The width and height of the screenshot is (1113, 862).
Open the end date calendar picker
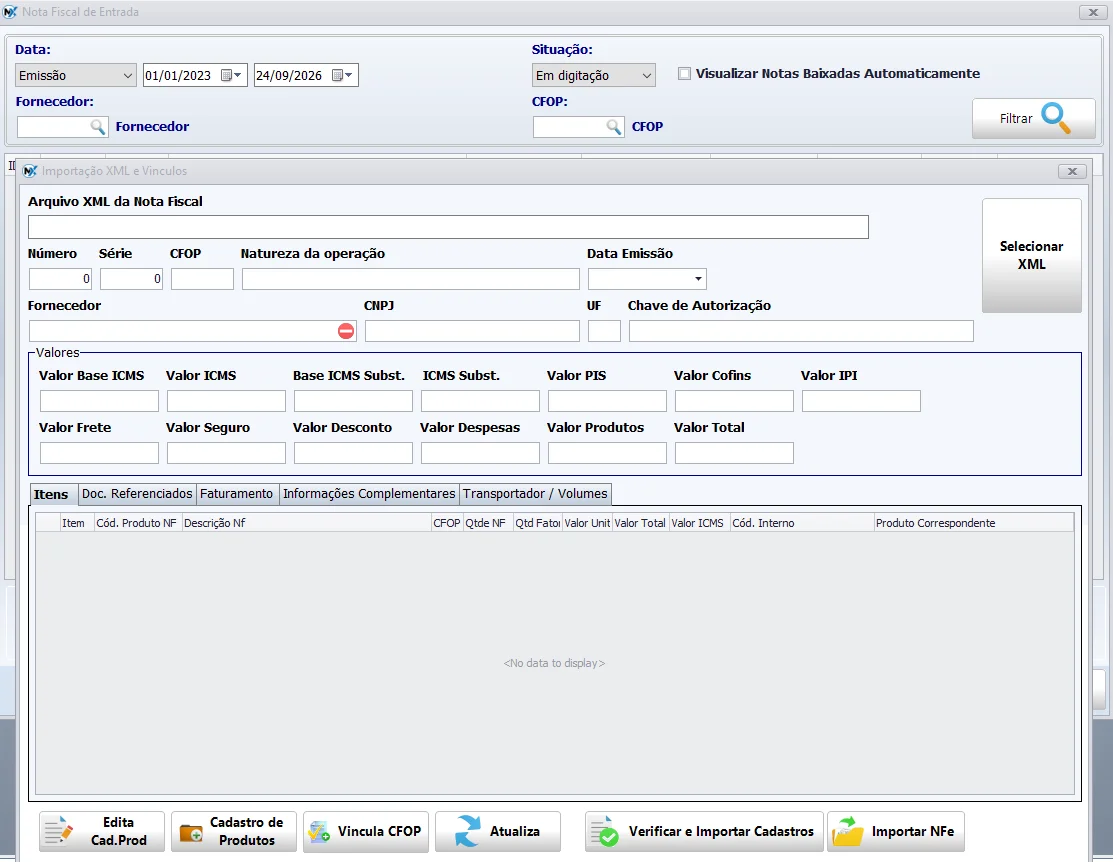(343, 75)
